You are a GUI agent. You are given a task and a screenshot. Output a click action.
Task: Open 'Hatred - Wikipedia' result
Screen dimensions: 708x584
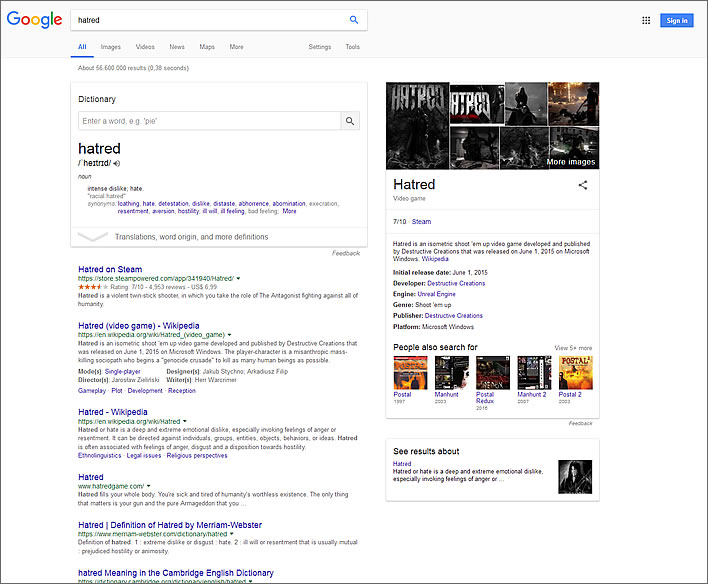[x=113, y=412]
